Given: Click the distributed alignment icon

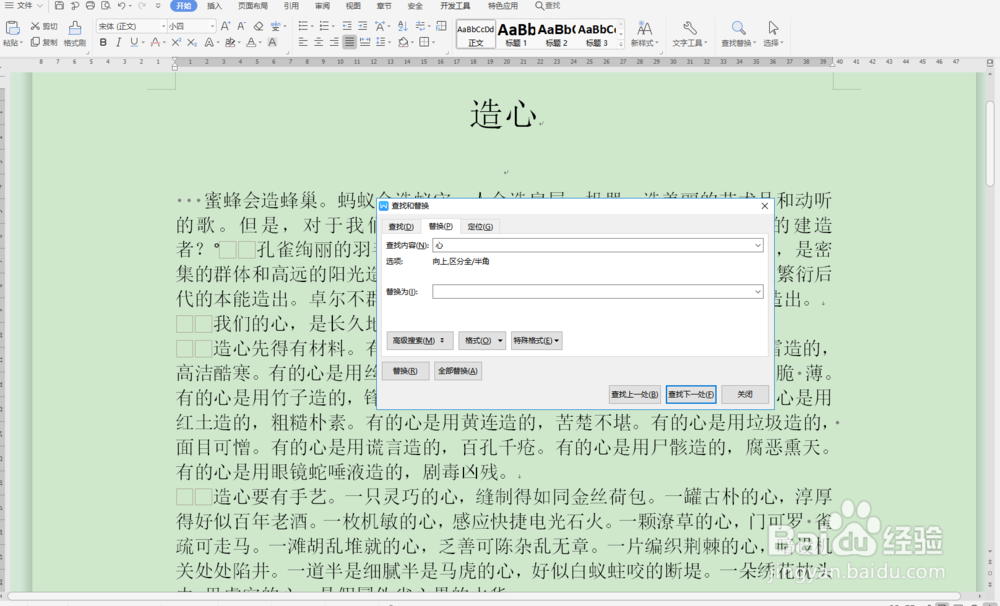Looking at the screenshot, I should click(365, 42).
